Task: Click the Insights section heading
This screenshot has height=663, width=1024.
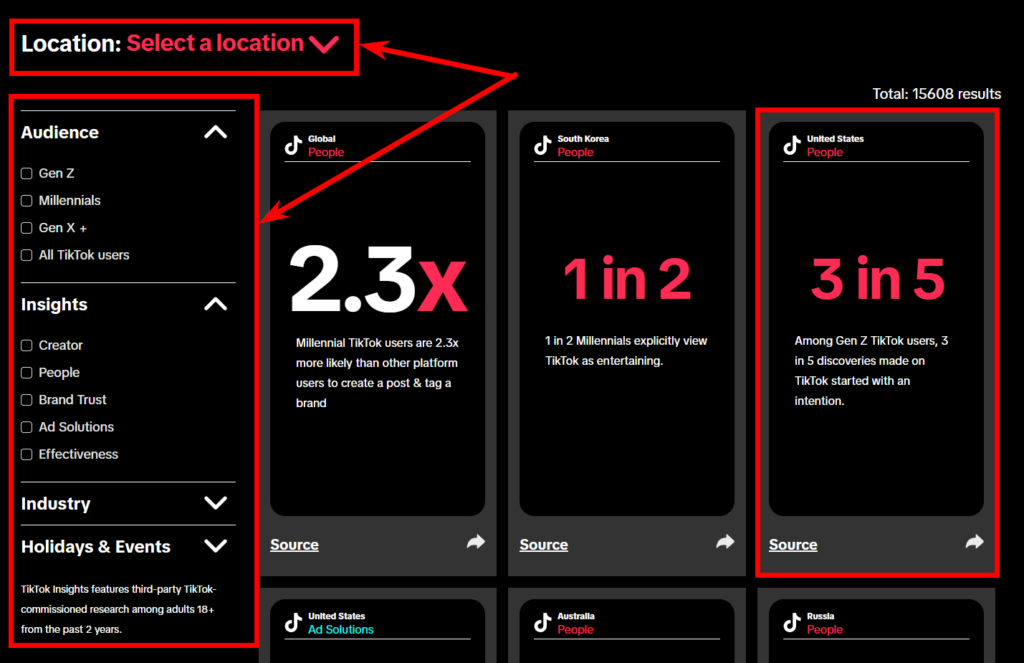Action: pos(54,304)
